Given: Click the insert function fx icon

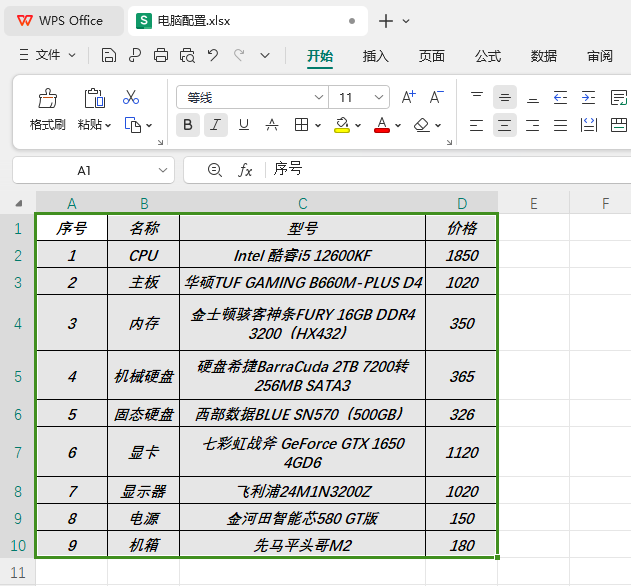Looking at the screenshot, I should coord(245,170).
